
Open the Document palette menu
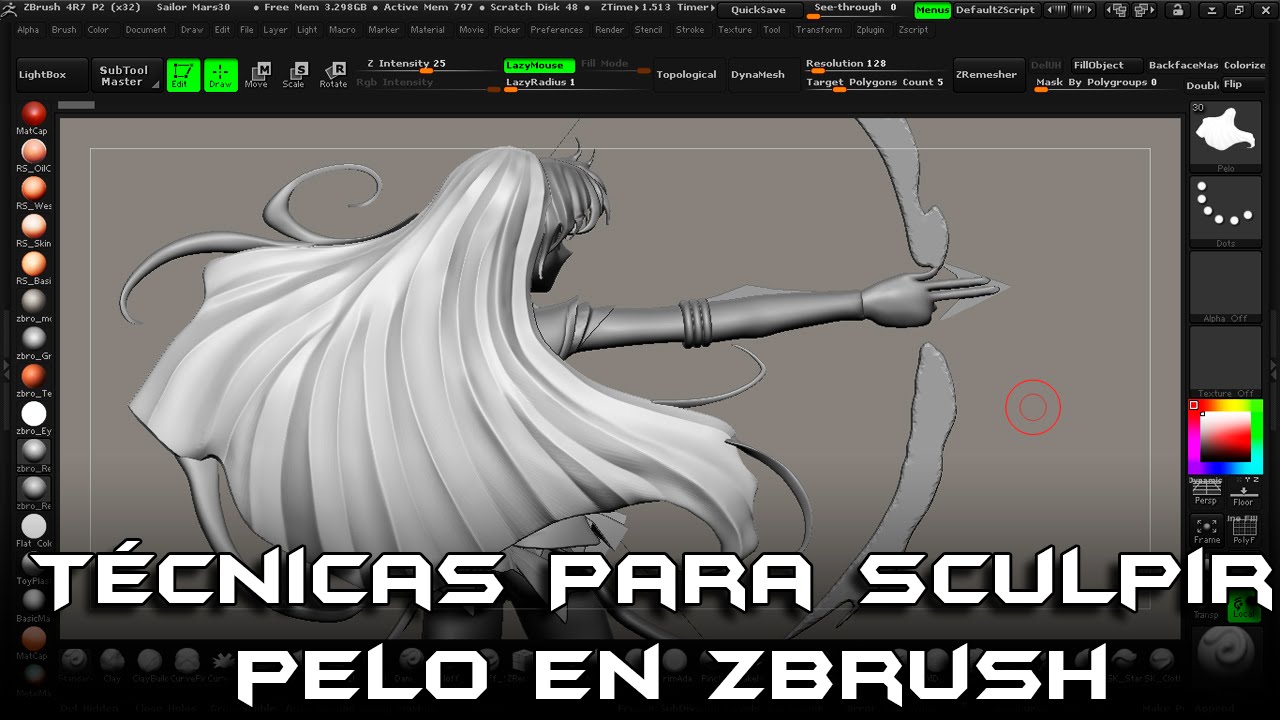(x=146, y=30)
